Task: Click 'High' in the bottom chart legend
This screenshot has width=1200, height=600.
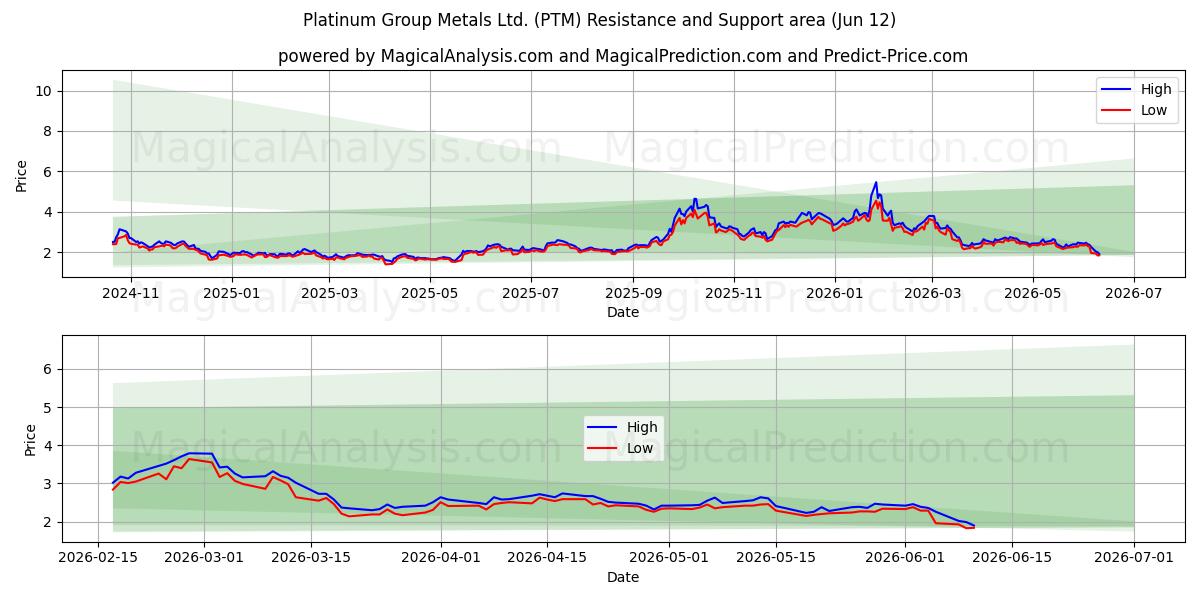Action: [x=642, y=427]
